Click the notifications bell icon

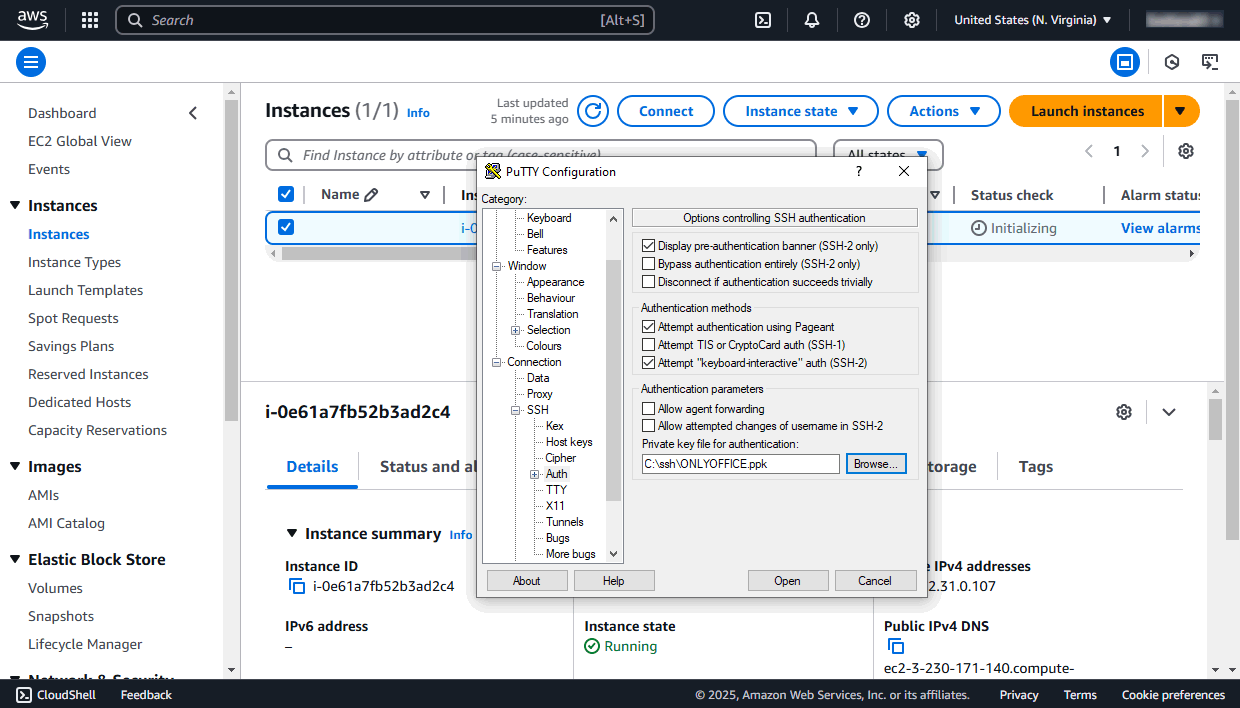coord(811,19)
